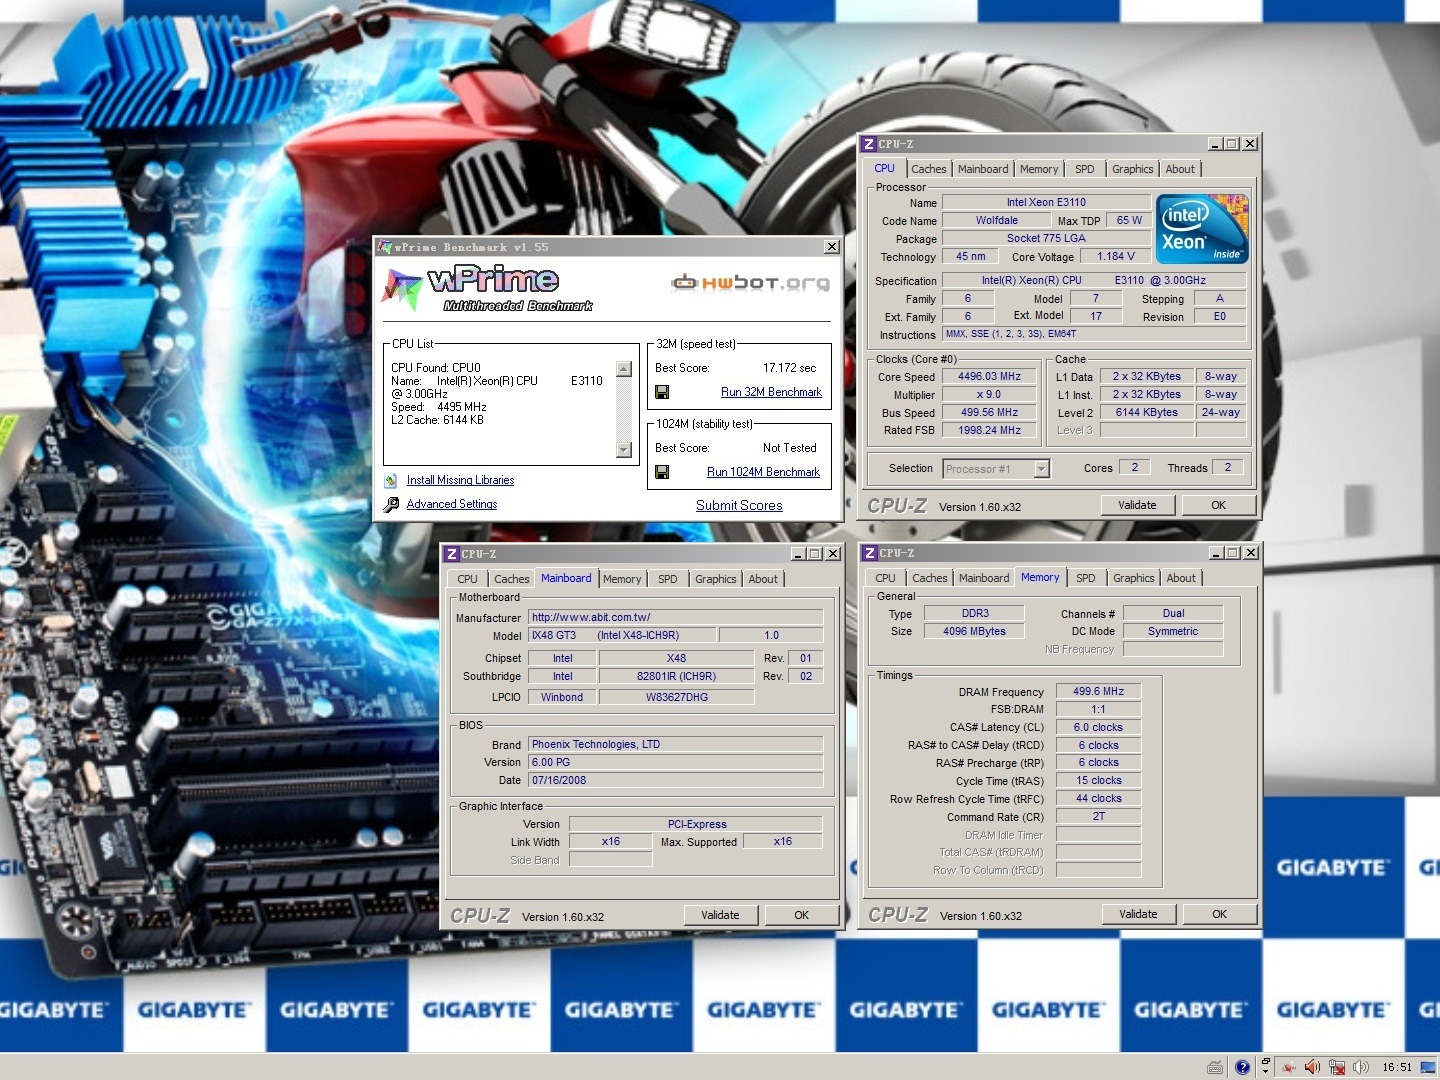Go to Mainboard tab in Memory window
The height and width of the screenshot is (1080, 1440).
click(984, 578)
